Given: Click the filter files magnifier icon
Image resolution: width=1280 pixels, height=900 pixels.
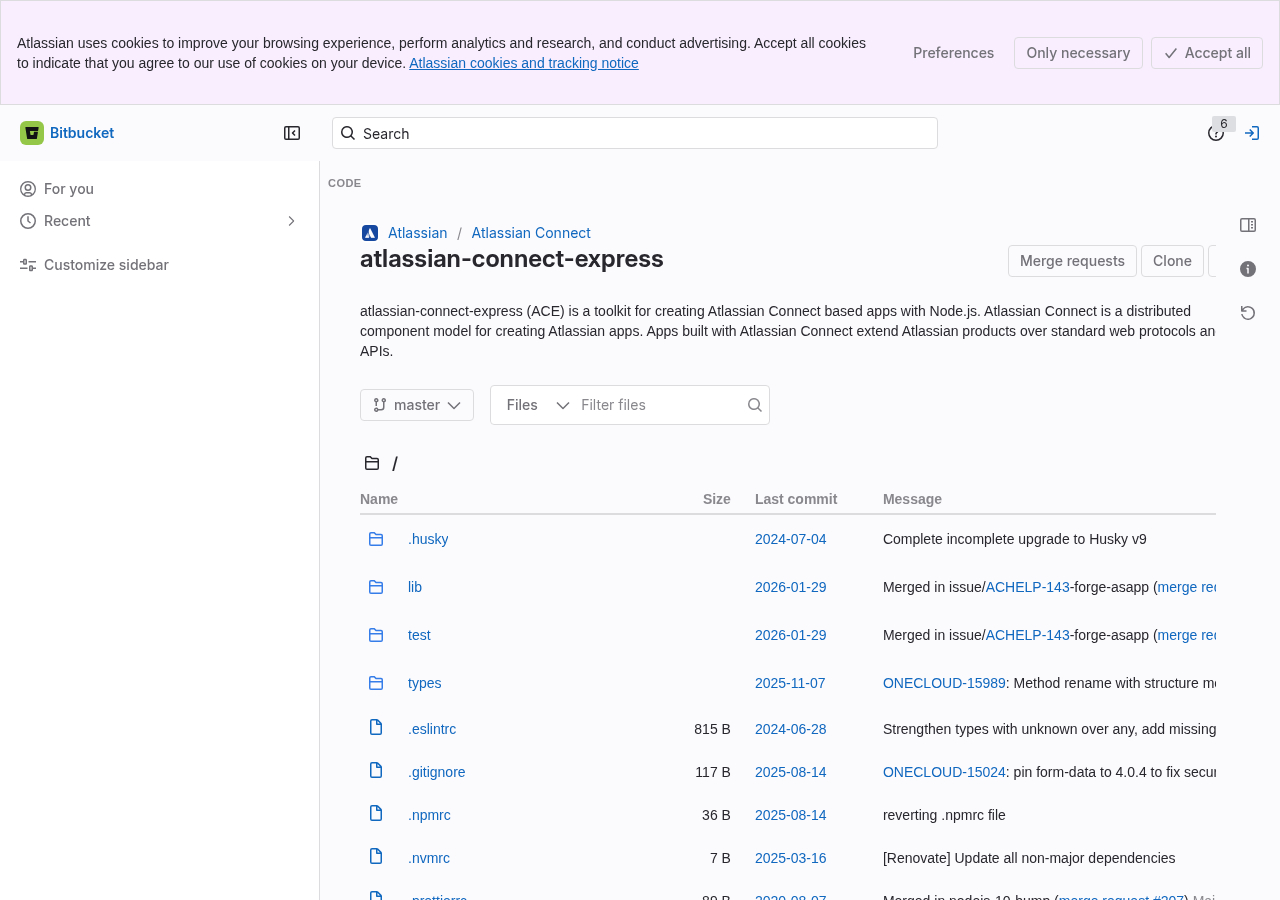Looking at the screenshot, I should click(x=755, y=405).
